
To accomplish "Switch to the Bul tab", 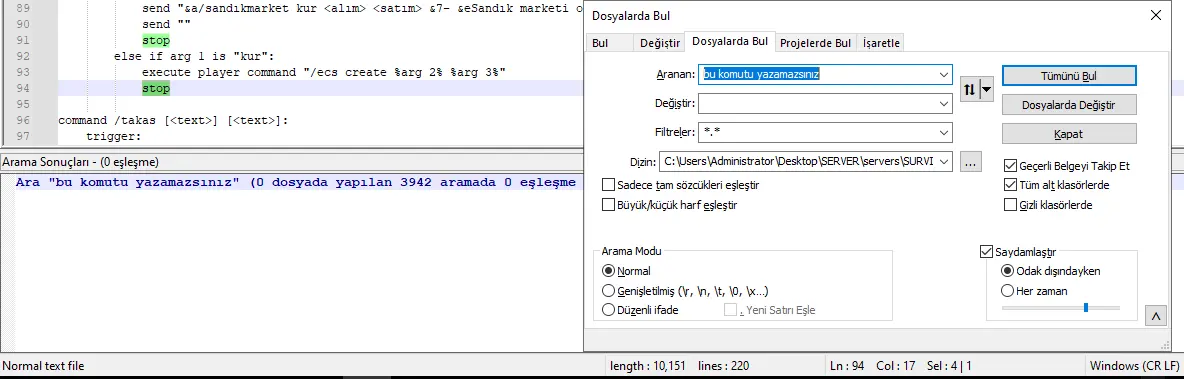I will coord(600,43).
